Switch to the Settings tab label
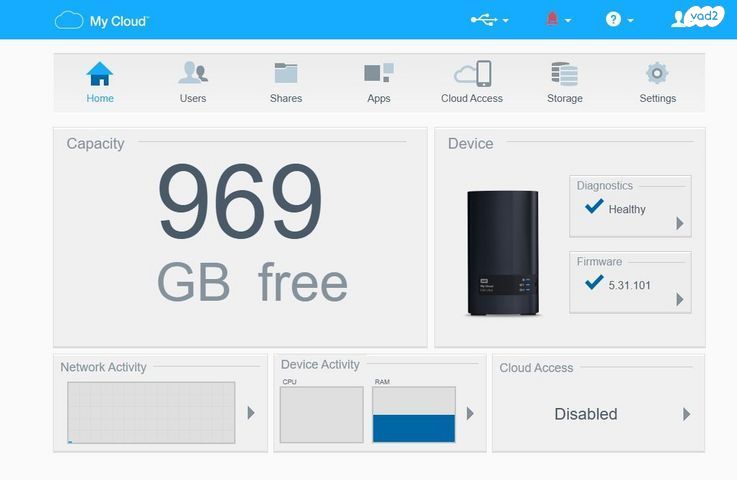Image resolution: width=737 pixels, height=480 pixels. (x=658, y=99)
